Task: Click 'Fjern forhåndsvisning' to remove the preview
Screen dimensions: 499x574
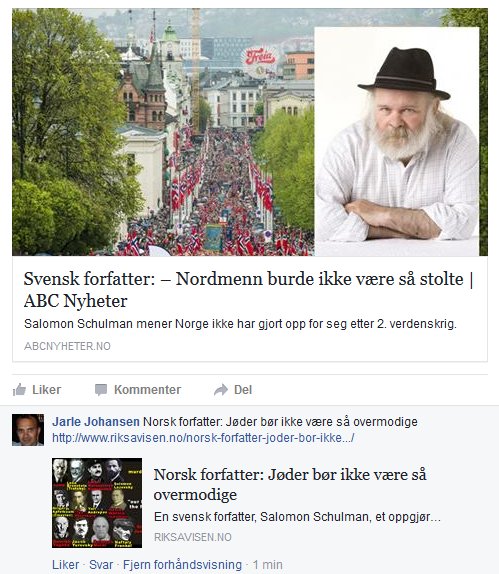Action: tap(182, 565)
